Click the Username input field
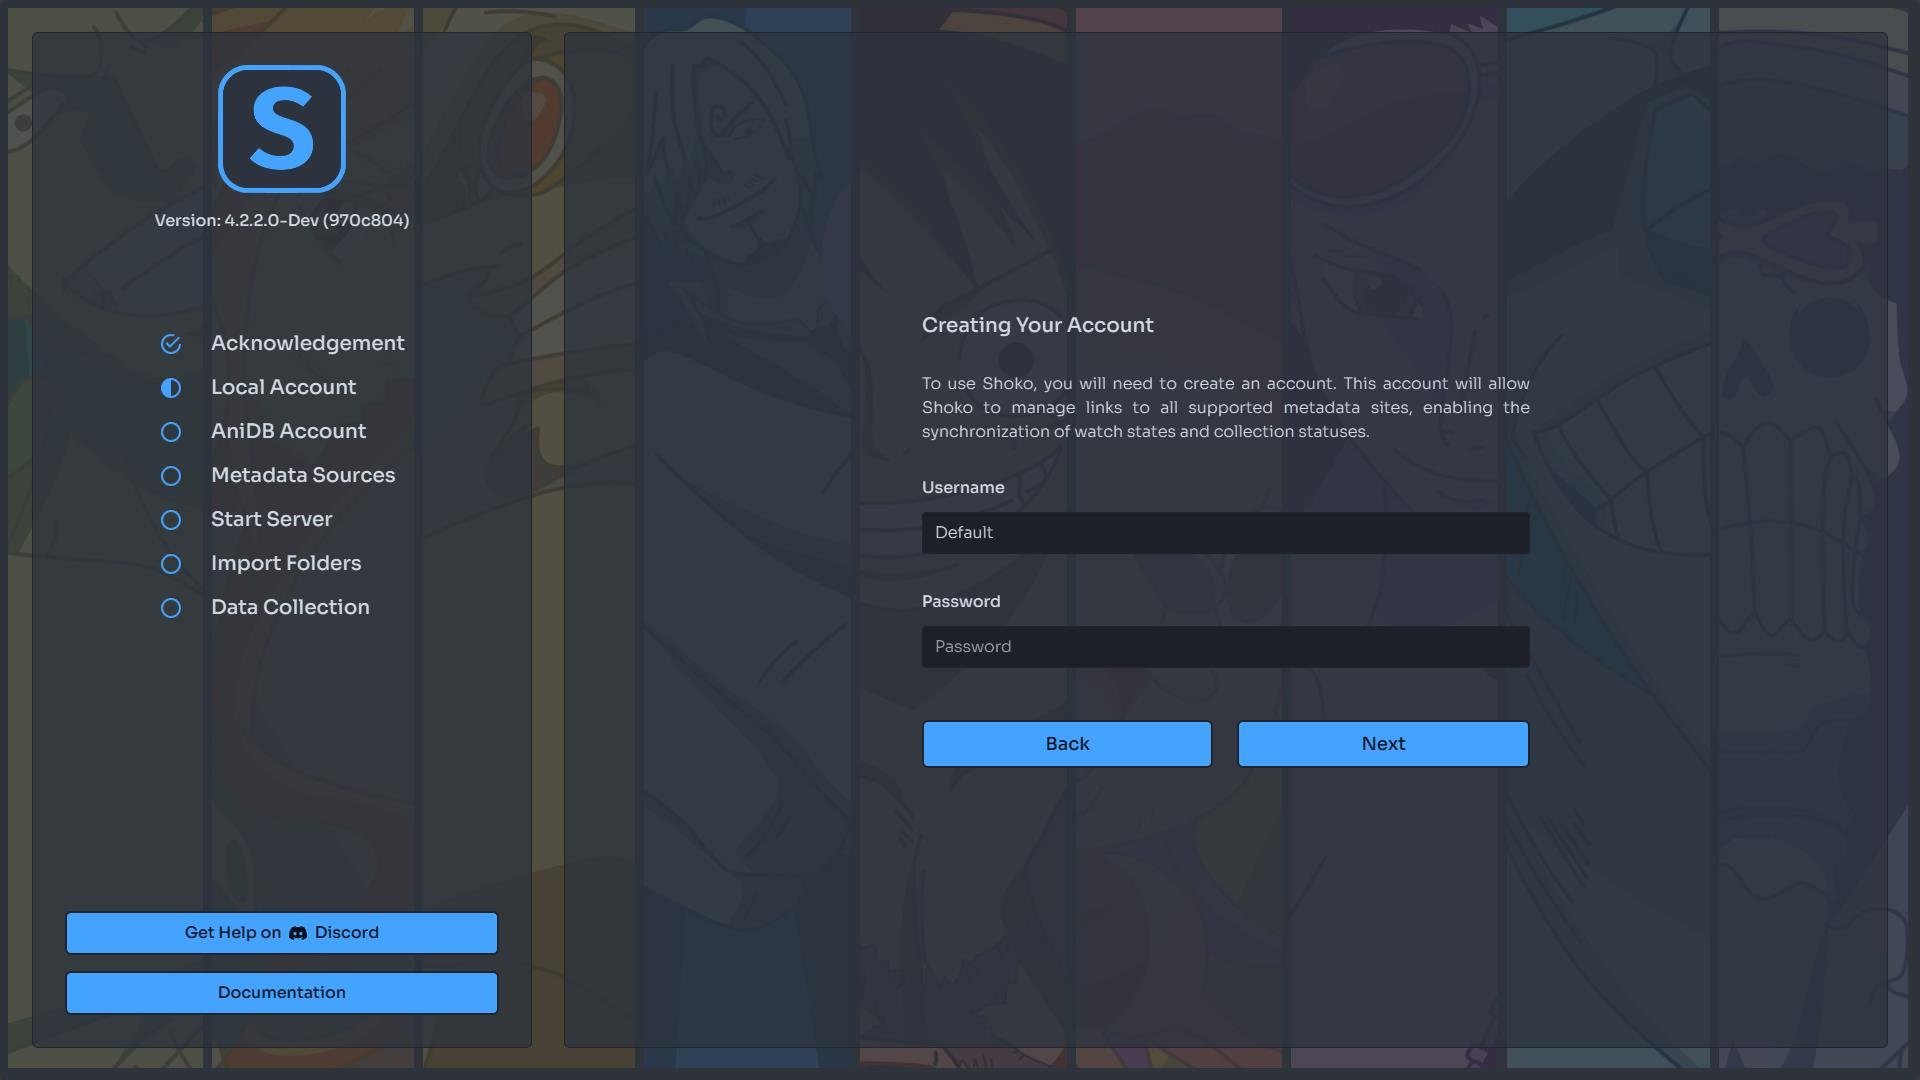 [x=1225, y=531]
